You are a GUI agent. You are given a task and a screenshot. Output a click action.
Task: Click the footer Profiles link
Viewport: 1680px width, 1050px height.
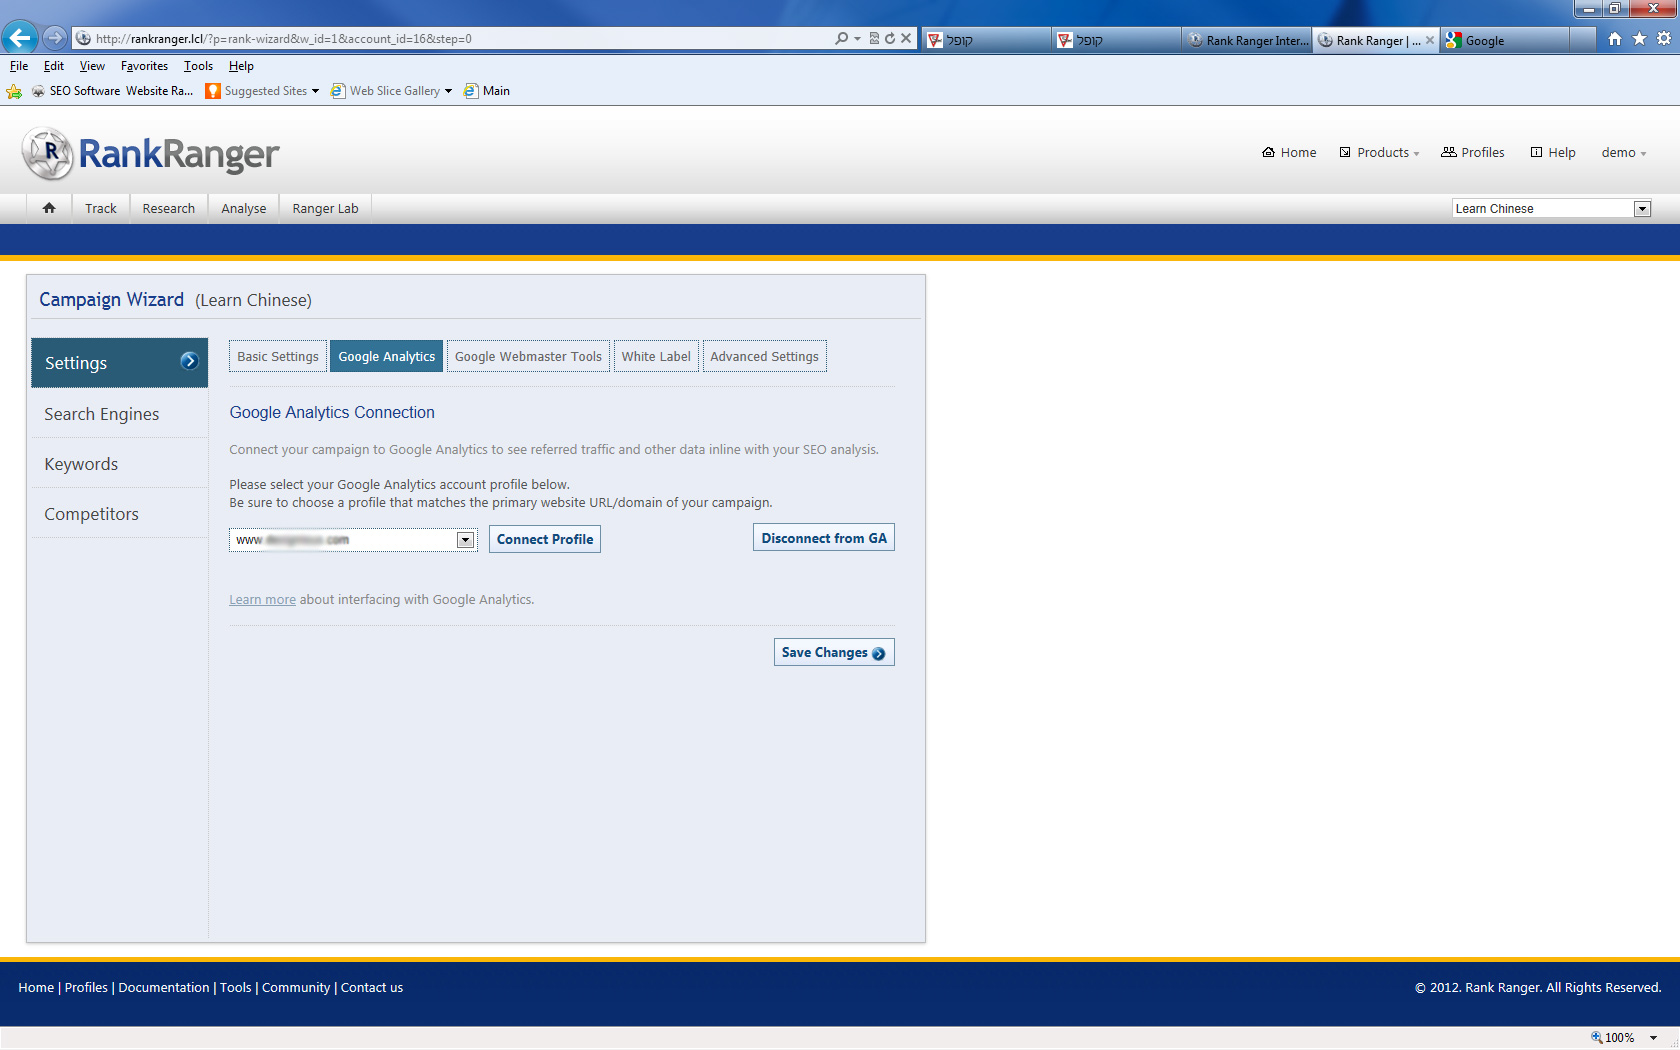86,988
